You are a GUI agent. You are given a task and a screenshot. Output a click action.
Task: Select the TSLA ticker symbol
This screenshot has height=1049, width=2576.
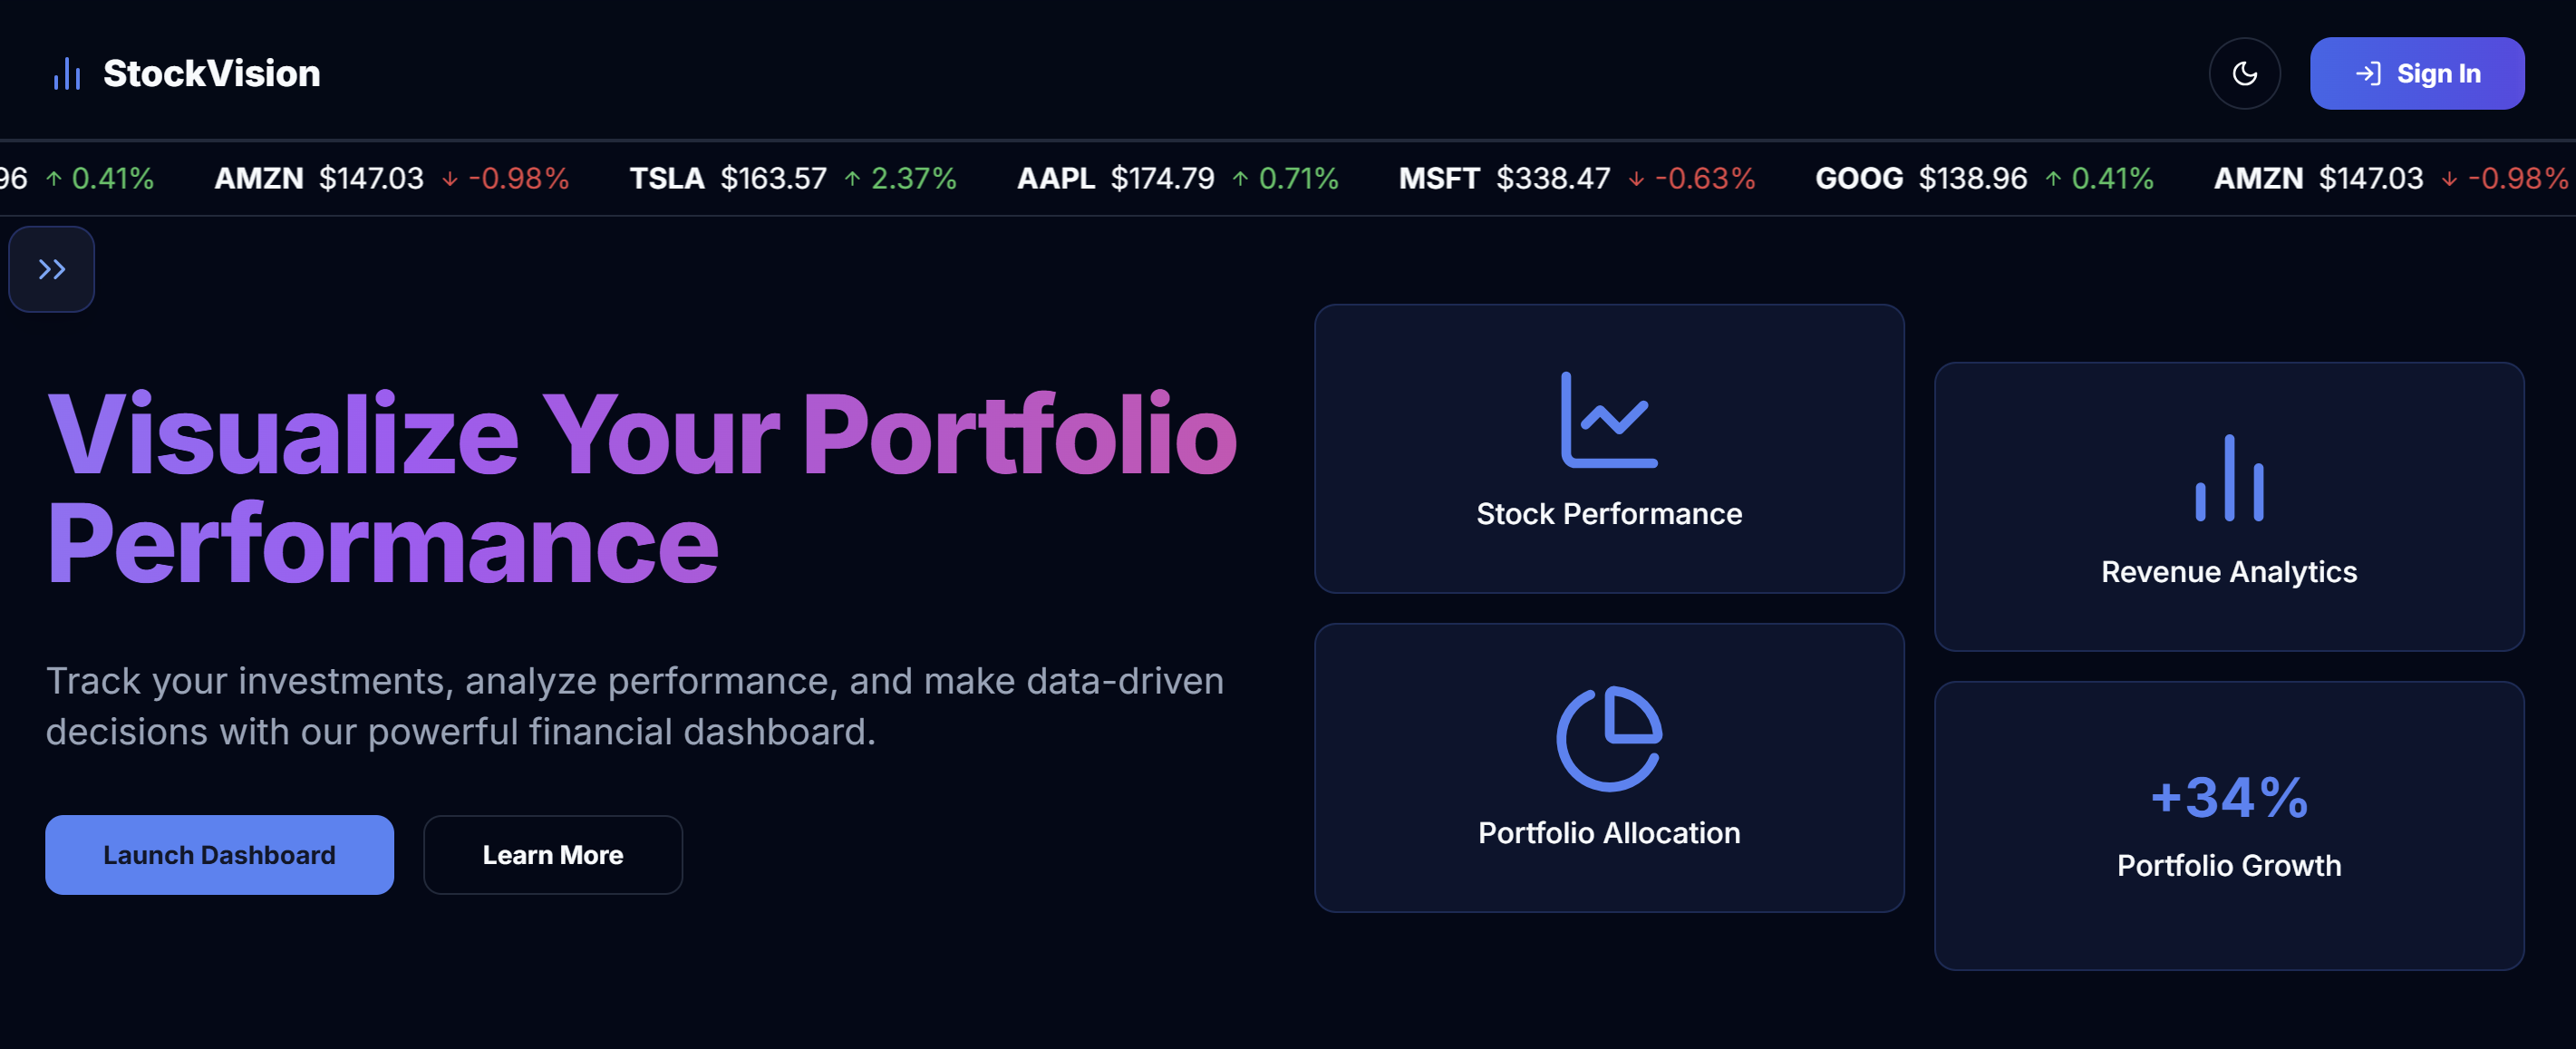(x=666, y=178)
